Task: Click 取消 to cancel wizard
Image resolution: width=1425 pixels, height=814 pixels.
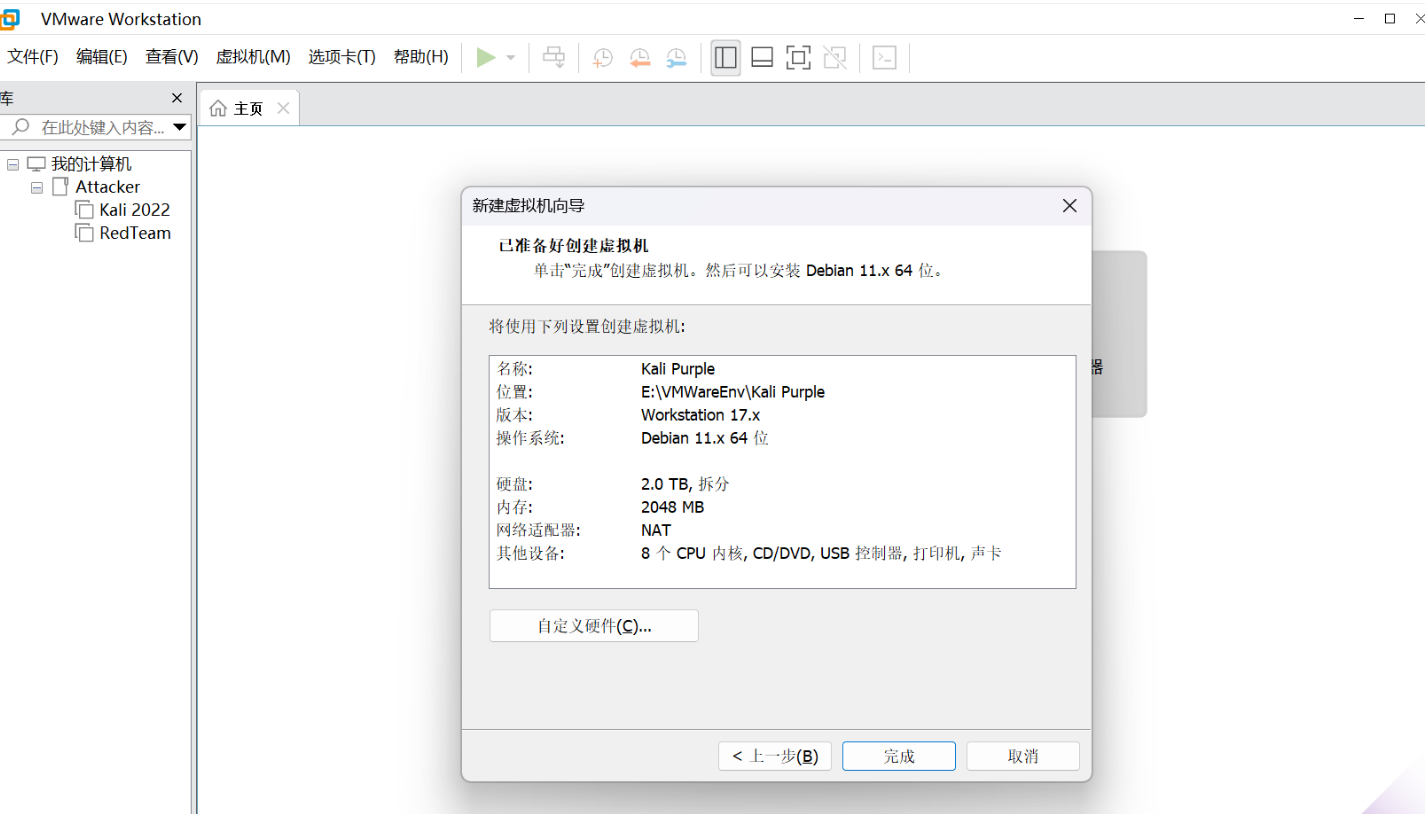Action: point(1023,756)
